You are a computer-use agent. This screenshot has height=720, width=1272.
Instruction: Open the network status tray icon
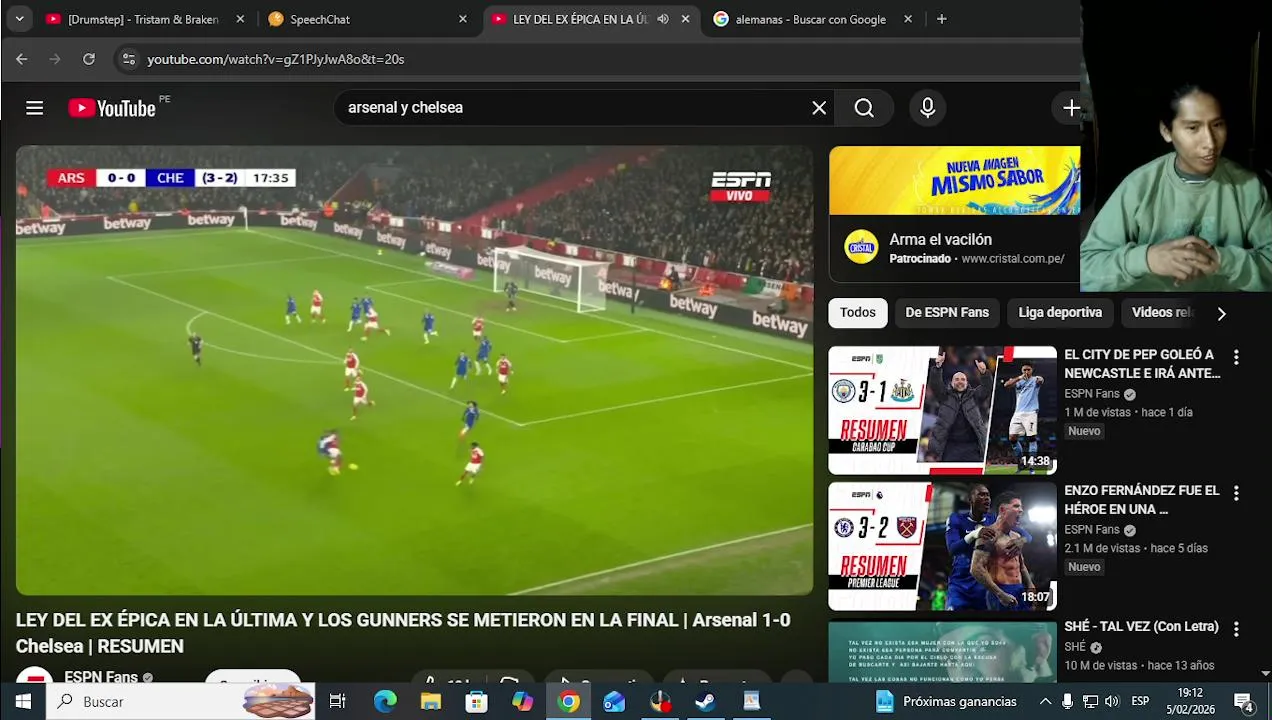[x=1090, y=702]
